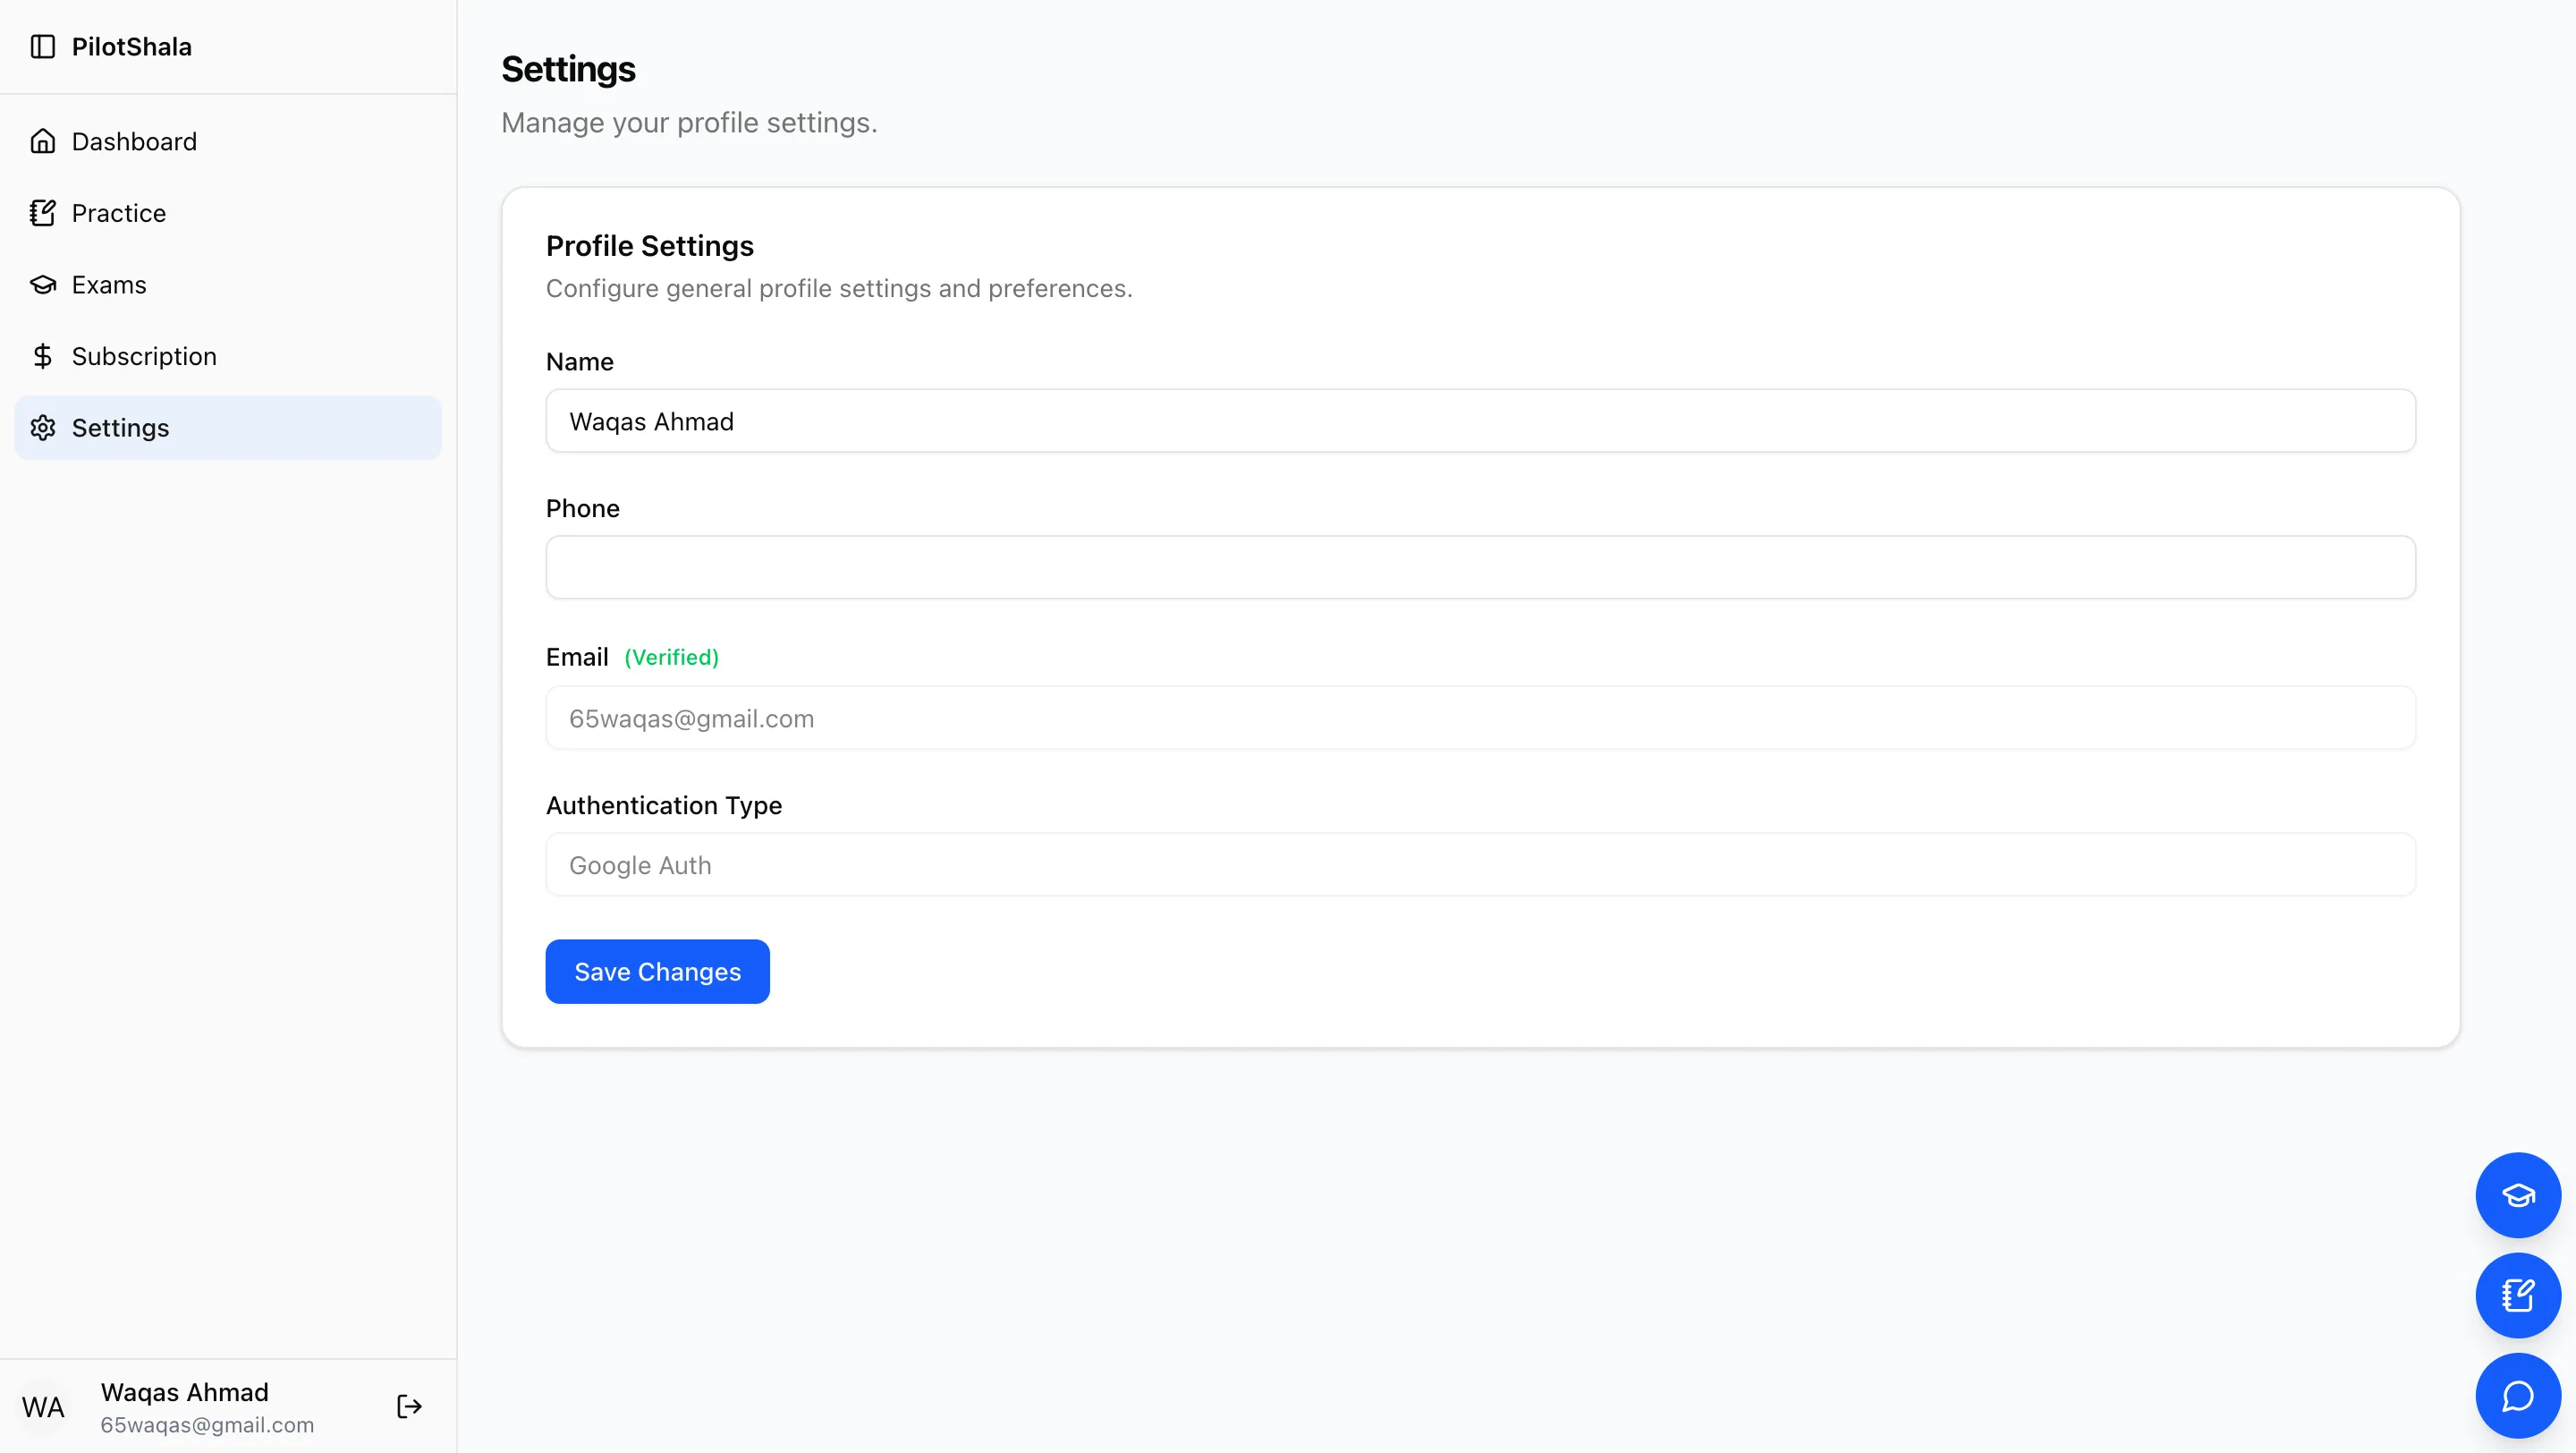Open the floating chat bubble button
Image resolution: width=2576 pixels, height=1453 pixels.
click(2517, 1395)
